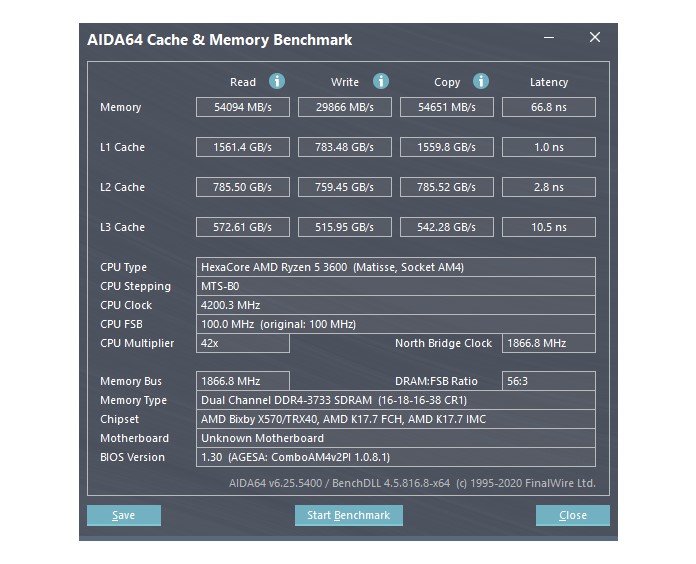Click the L2 Cache Write value 759.45 GB/s
The image size is (696, 564).
pos(345,187)
